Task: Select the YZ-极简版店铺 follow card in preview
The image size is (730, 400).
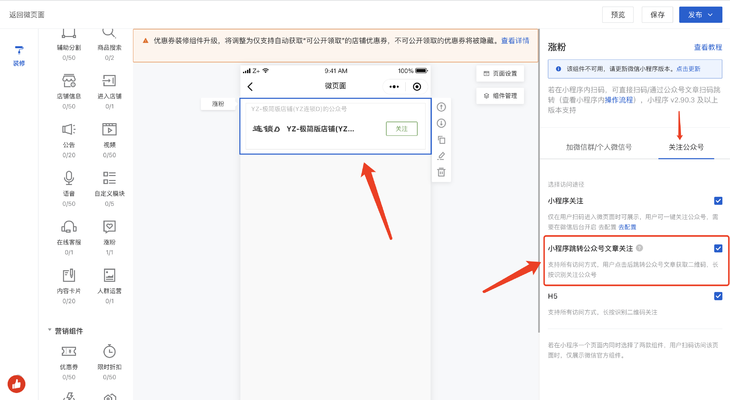Action: [335, 126]
